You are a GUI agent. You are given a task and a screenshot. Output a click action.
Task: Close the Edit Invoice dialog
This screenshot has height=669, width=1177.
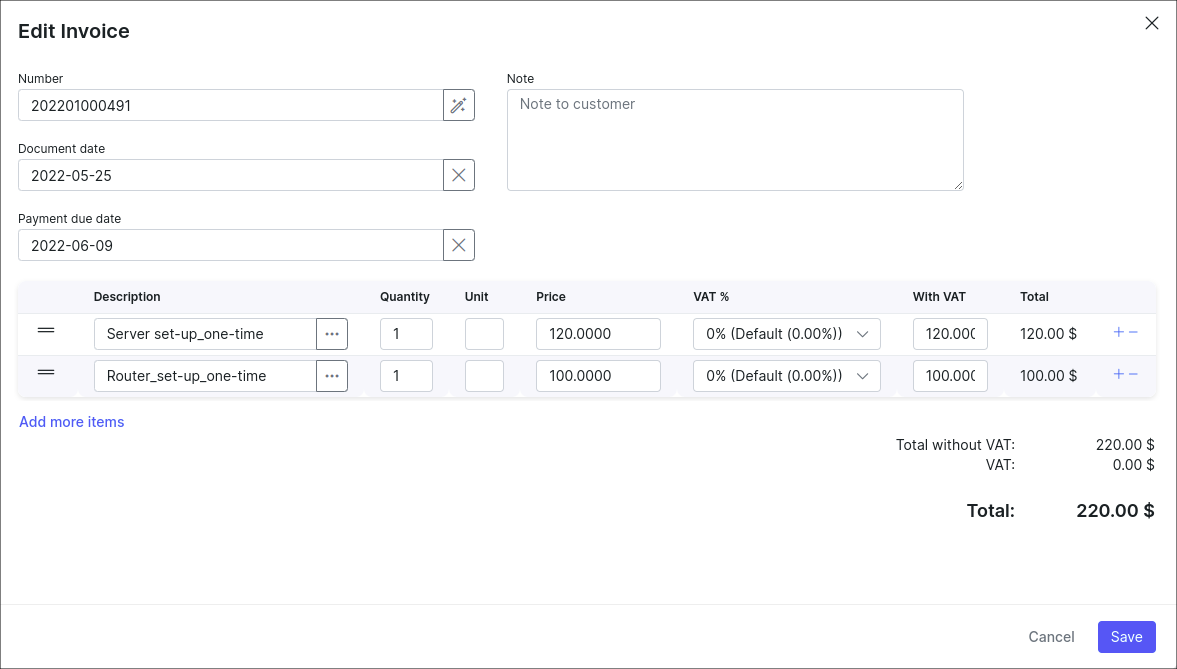click(x=1151, y=22)
